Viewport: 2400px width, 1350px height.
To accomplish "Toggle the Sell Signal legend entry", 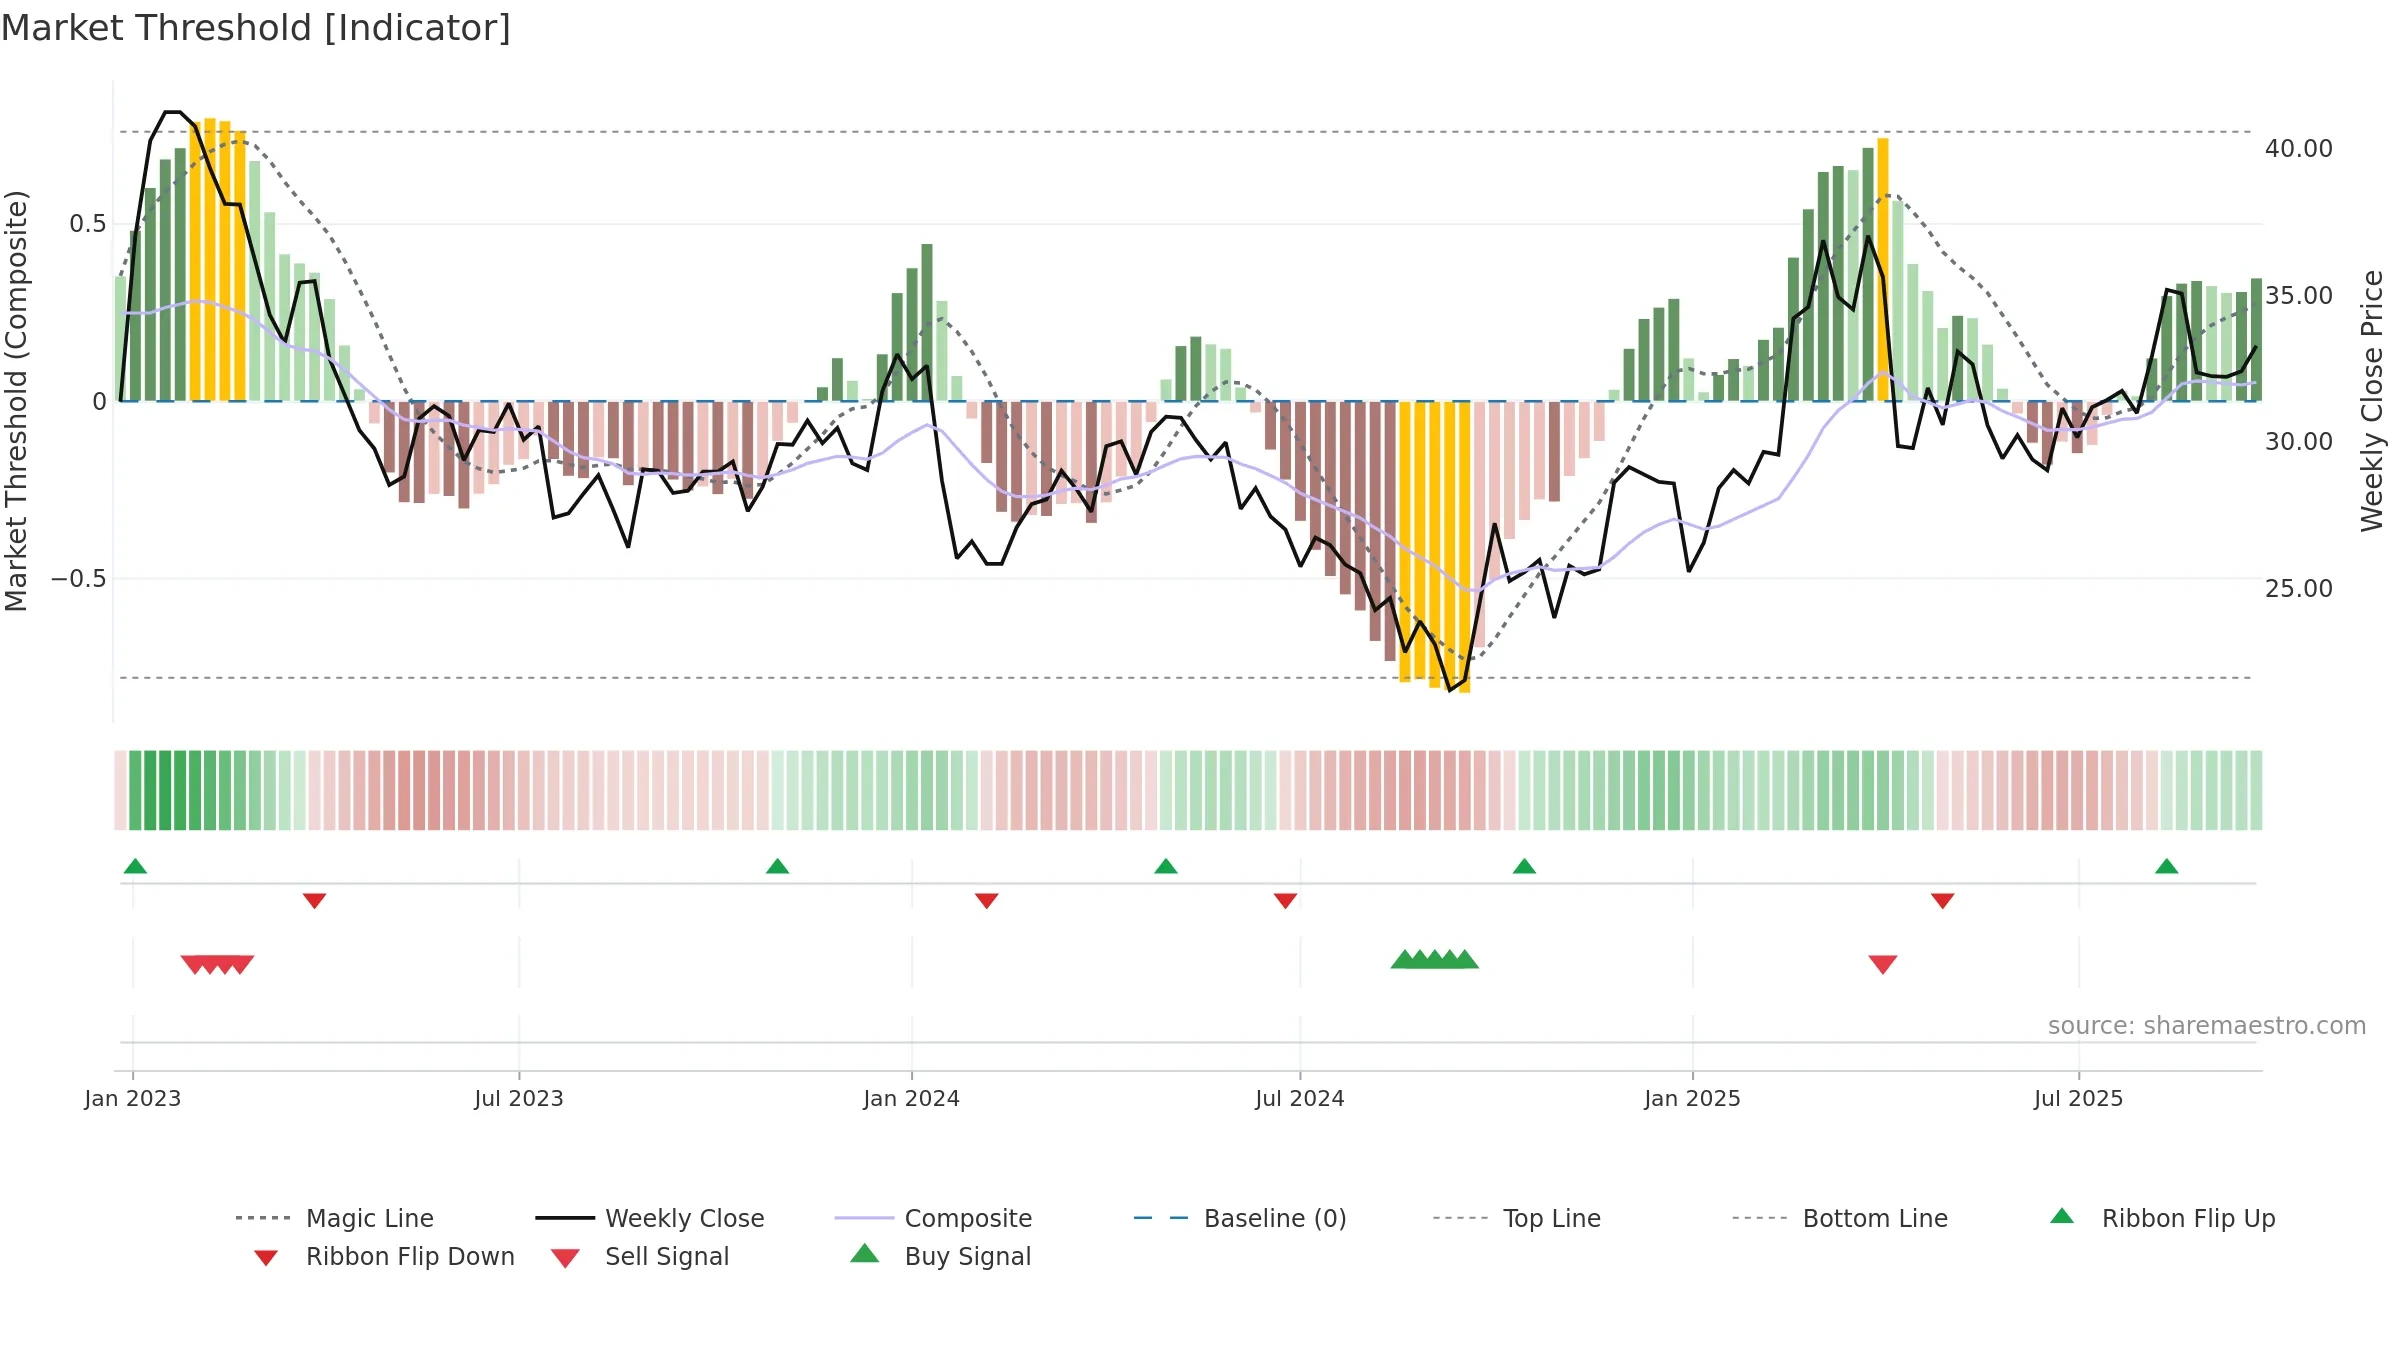I will pyautogui.click(x=640, y=1256).
